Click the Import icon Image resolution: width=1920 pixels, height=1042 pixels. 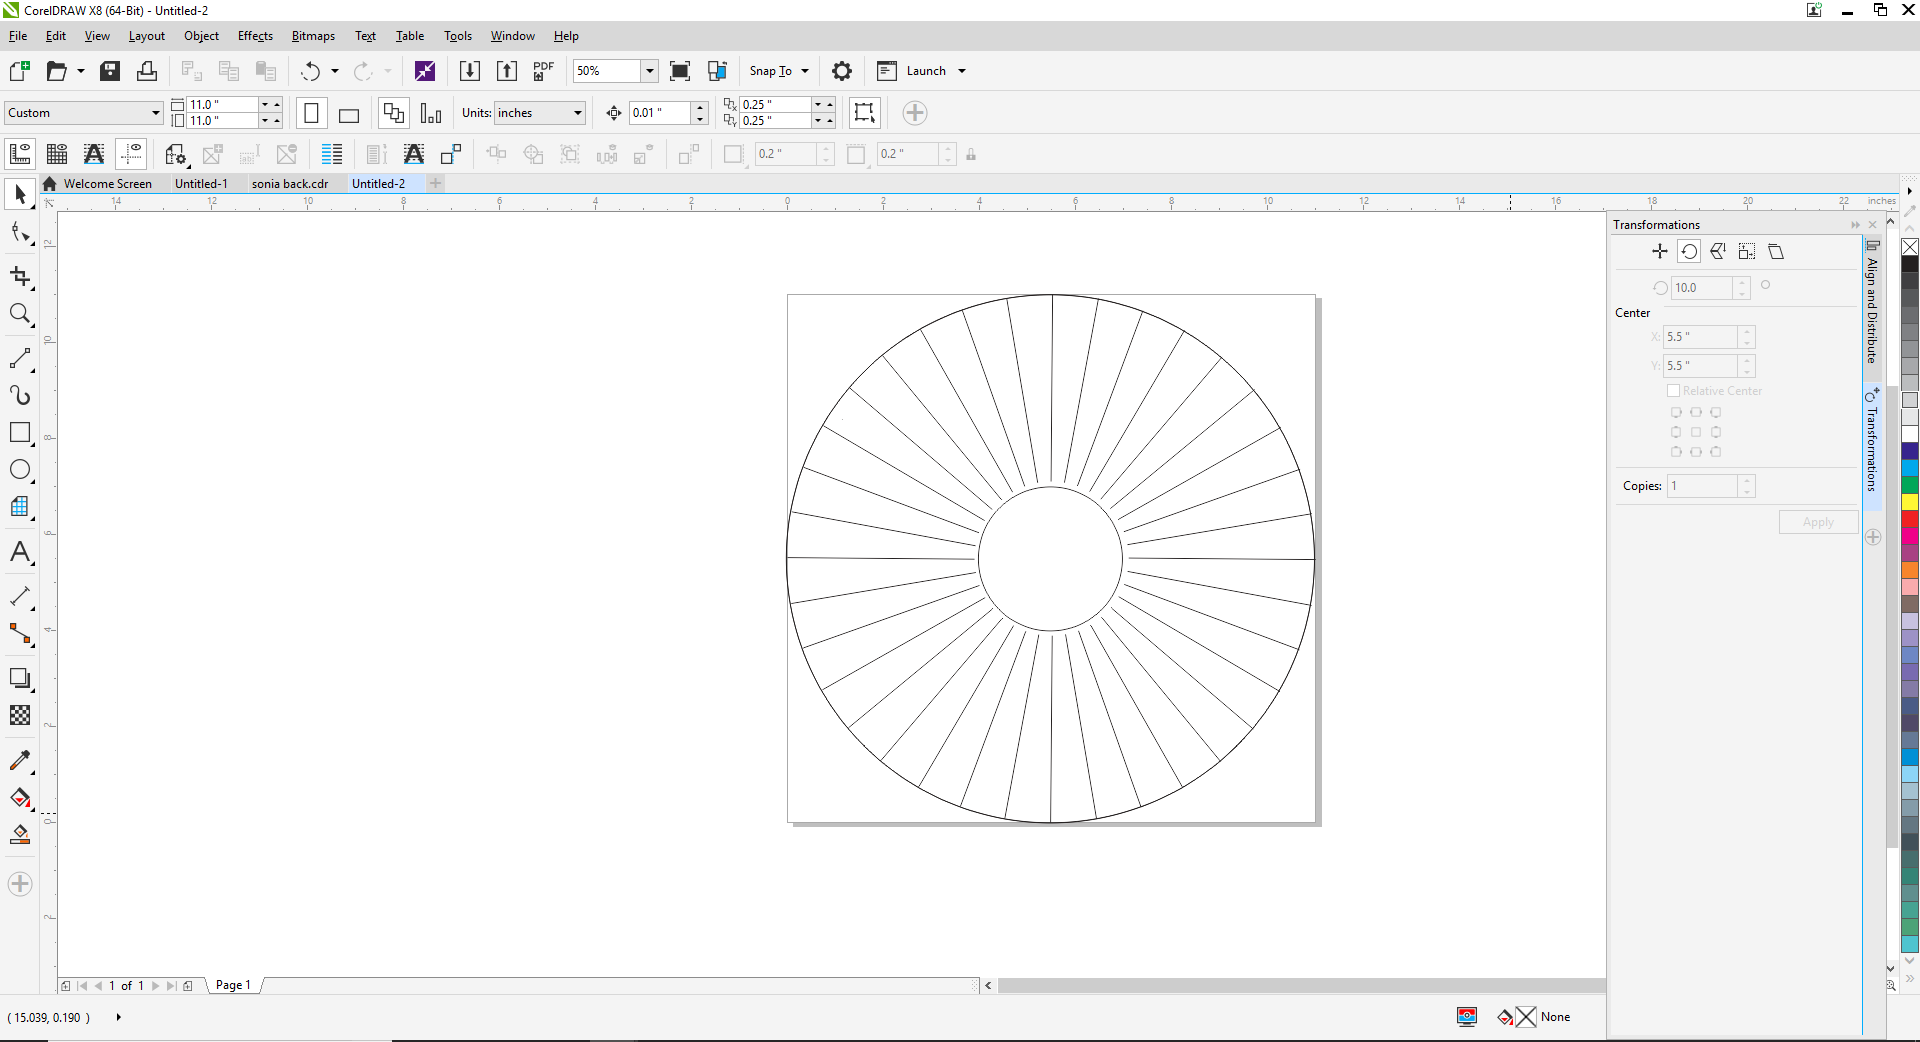tap(470, 71)
